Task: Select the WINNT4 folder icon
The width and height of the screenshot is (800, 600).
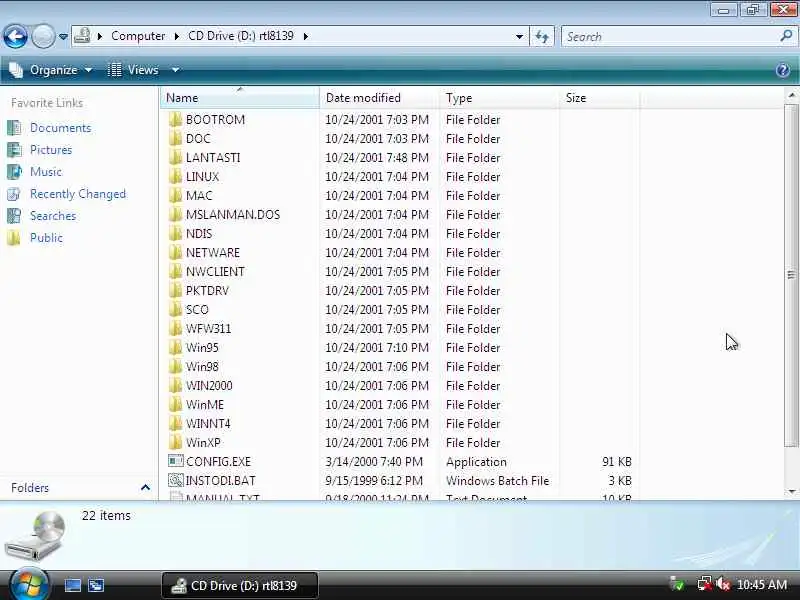Action: pyautogui.click(x=175, y=423)
